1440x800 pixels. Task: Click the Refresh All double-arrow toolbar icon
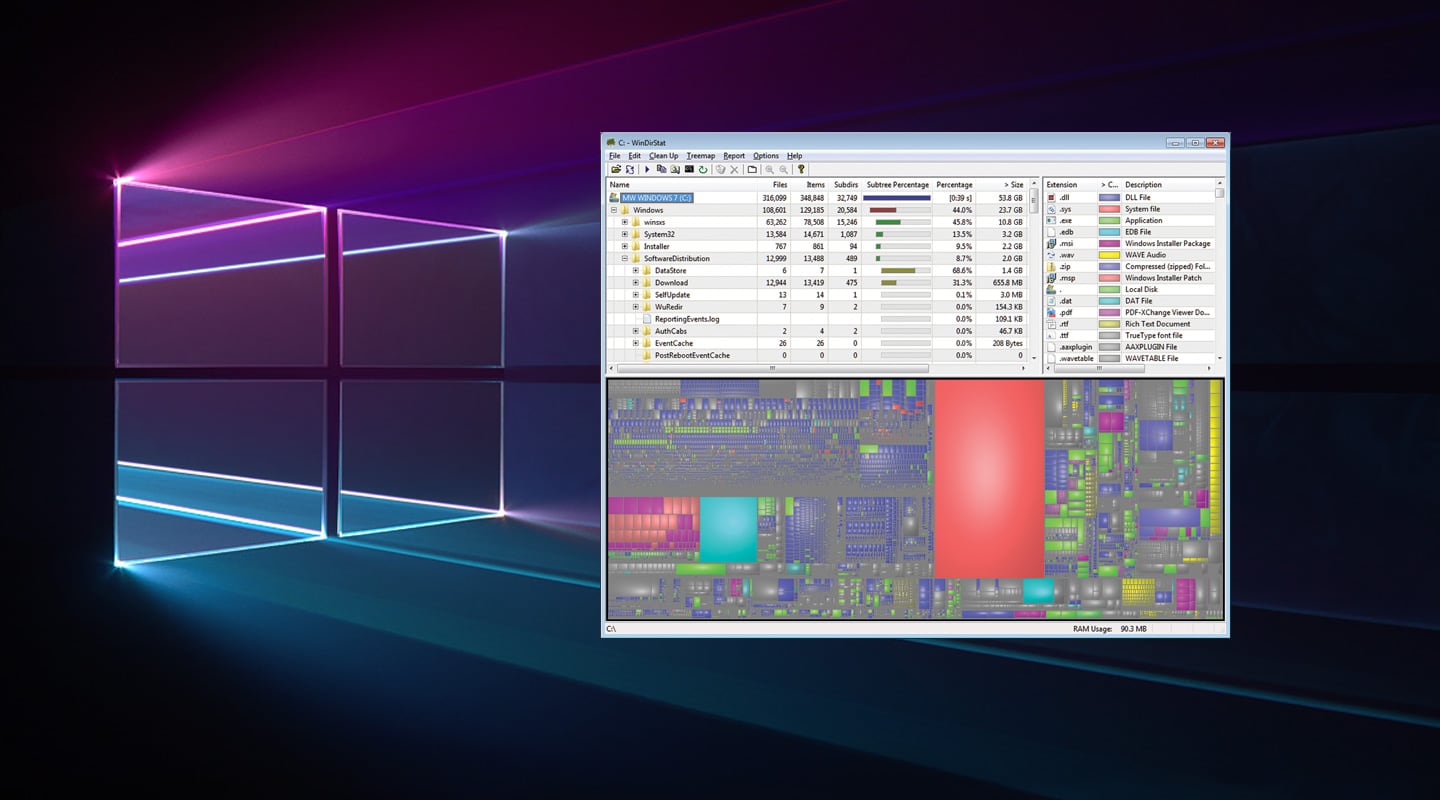(630, 169)
